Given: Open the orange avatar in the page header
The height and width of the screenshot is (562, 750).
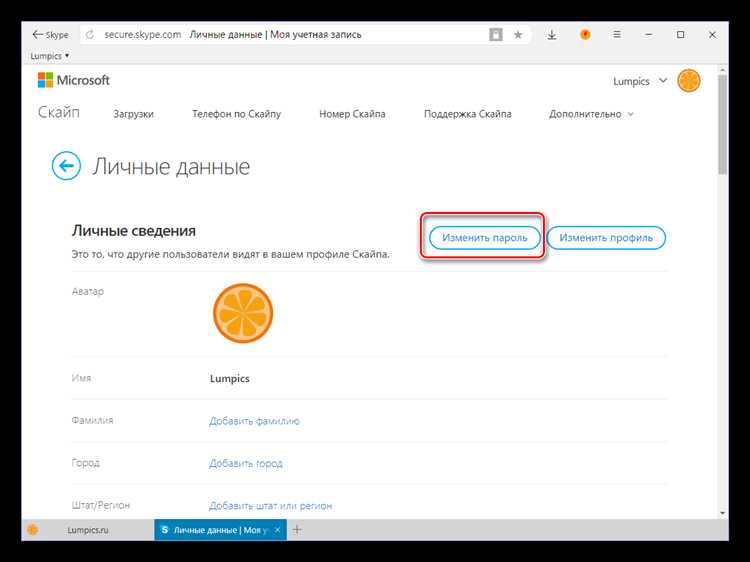Looking at the screenshot, I should coord(689,81).
